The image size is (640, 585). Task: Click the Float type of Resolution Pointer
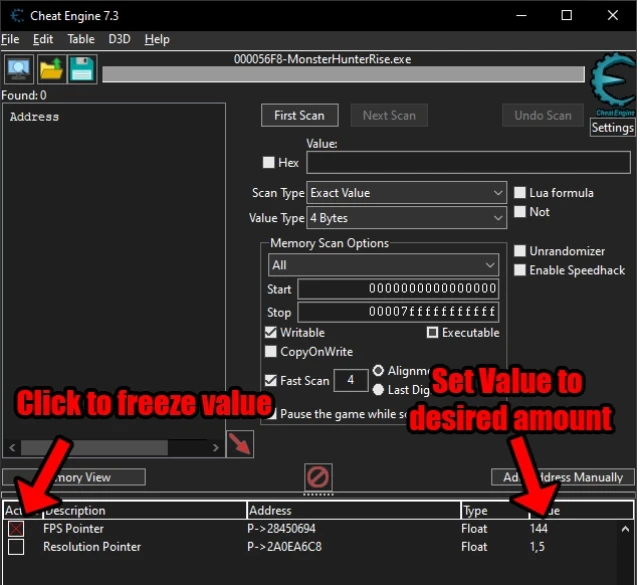click(x=474, y=547)
